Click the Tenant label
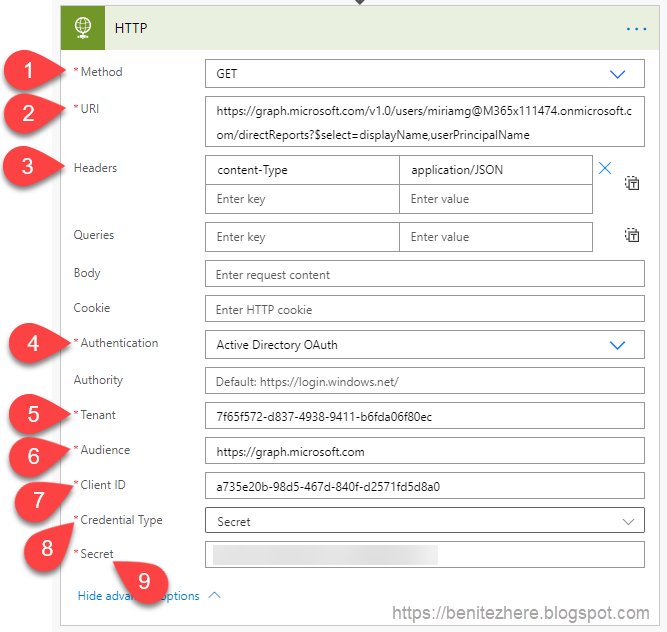The image size is (667, 632). tap(98, 415)
